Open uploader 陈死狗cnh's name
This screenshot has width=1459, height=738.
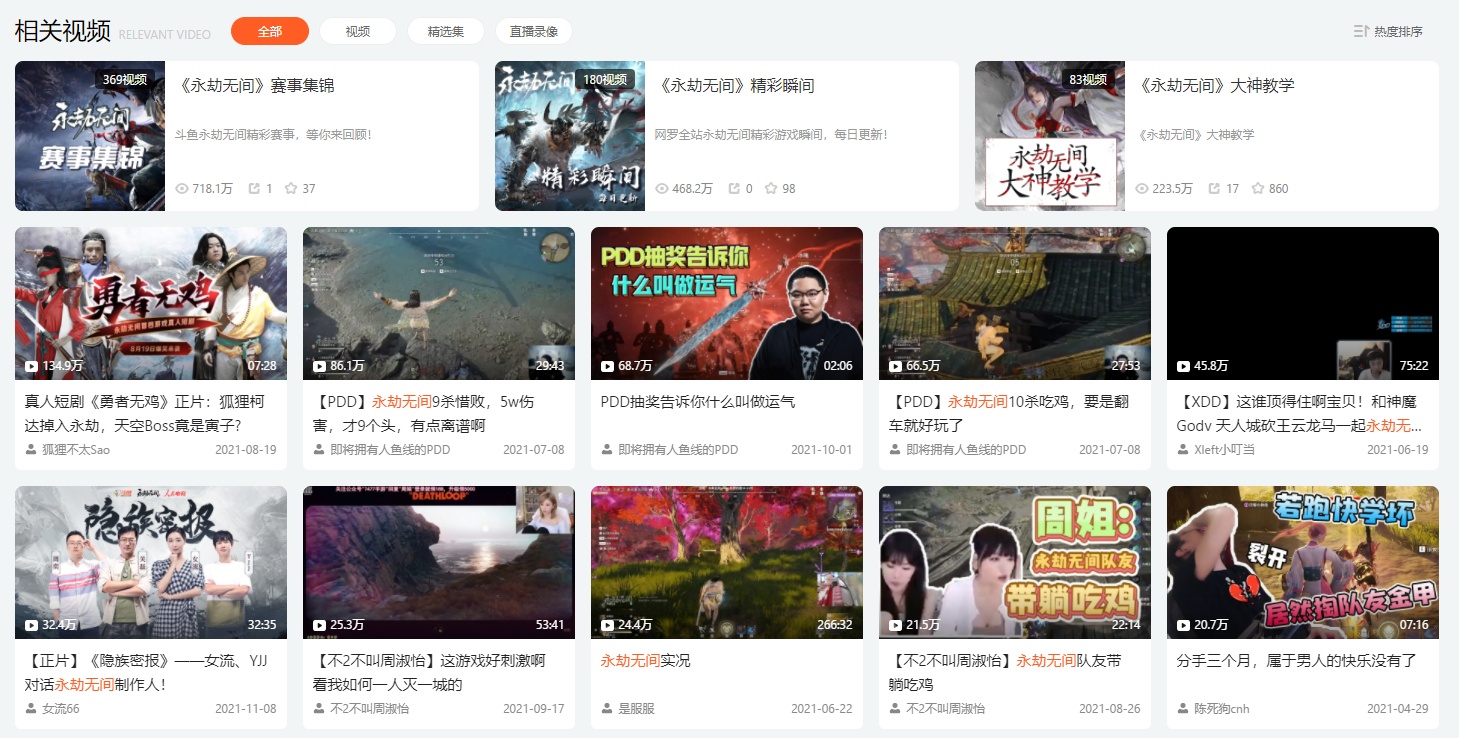[1222, 709]
